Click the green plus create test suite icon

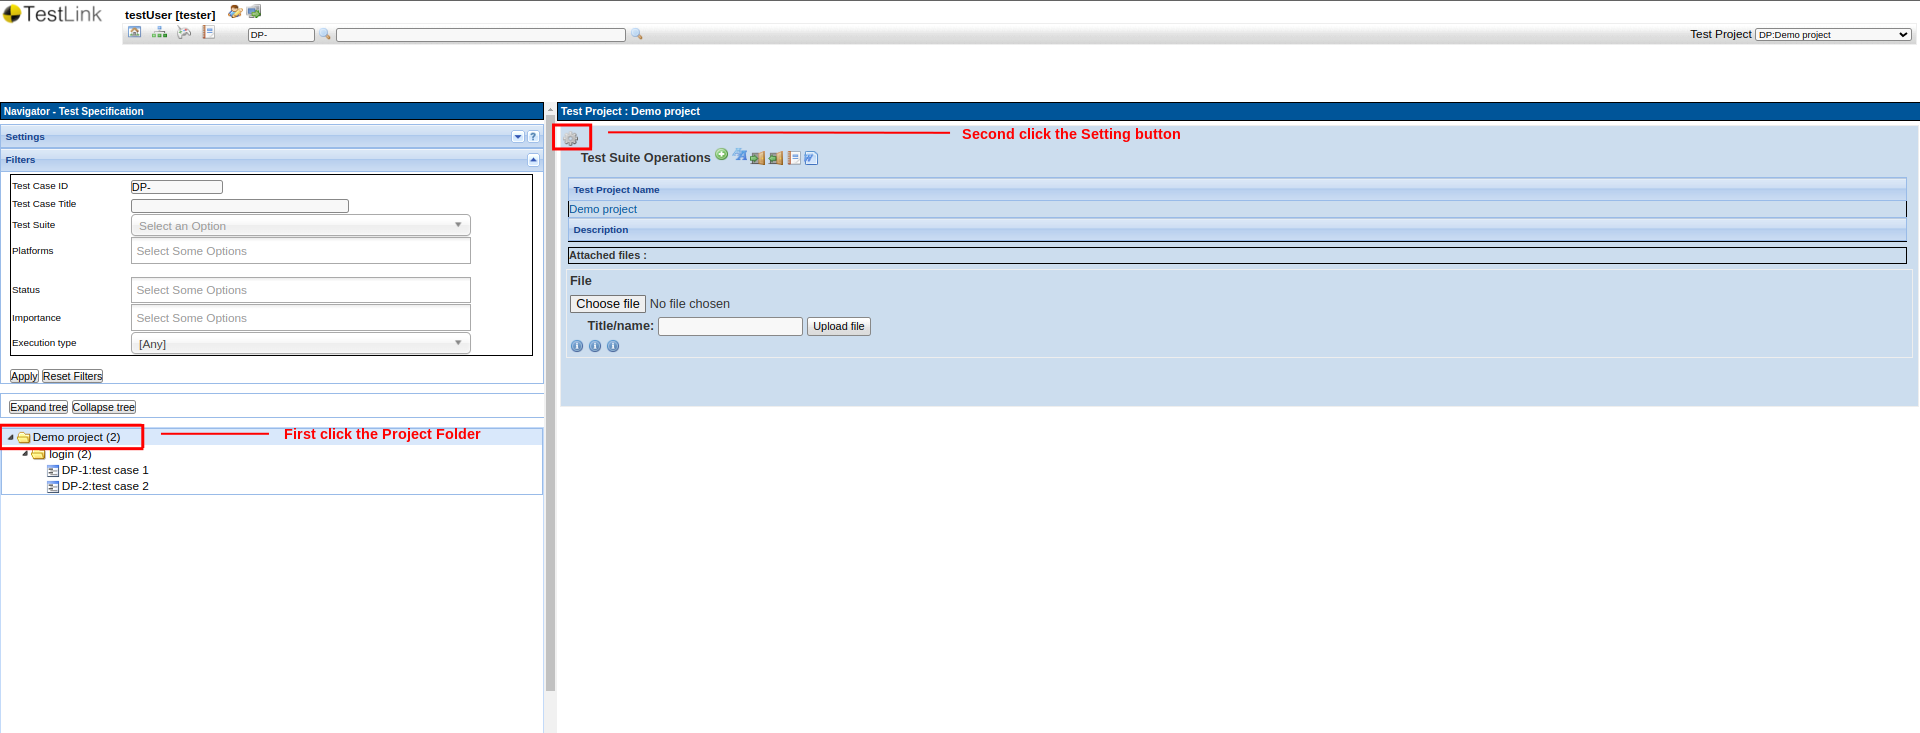721,154
